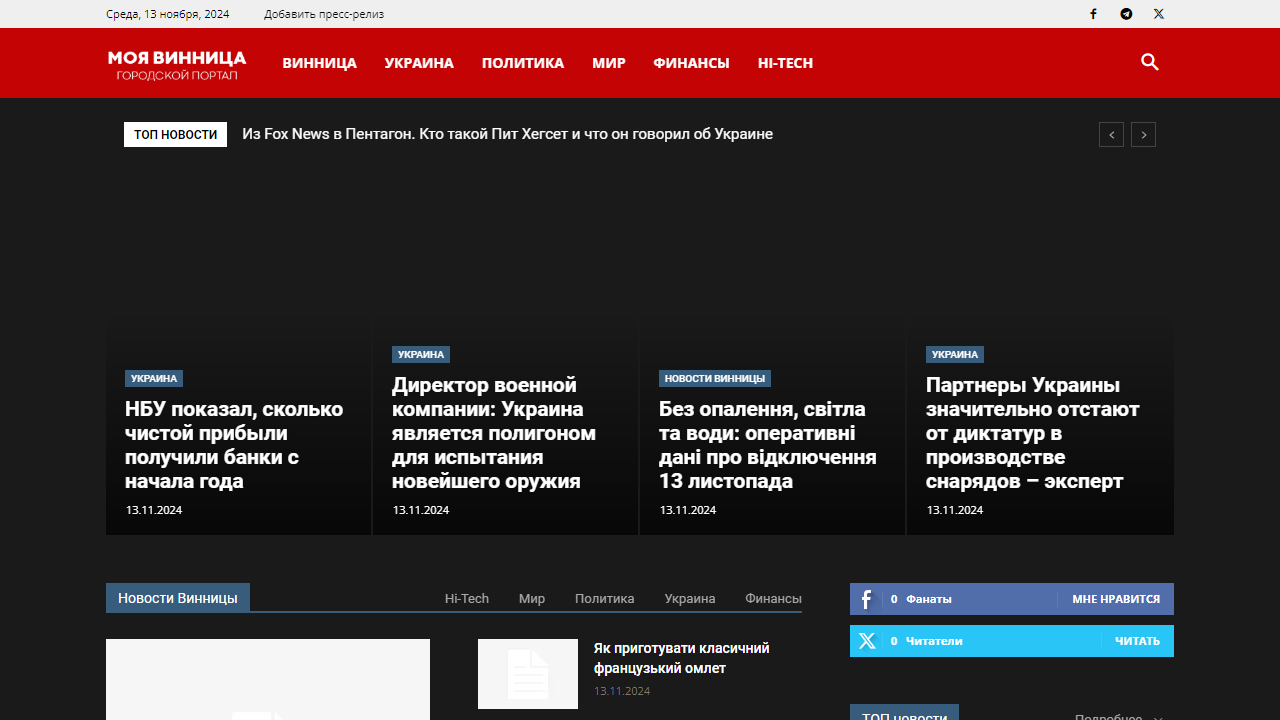Show previous top news headline arrow
This screenshot has width=1280, height=720.
(1111, 135)
